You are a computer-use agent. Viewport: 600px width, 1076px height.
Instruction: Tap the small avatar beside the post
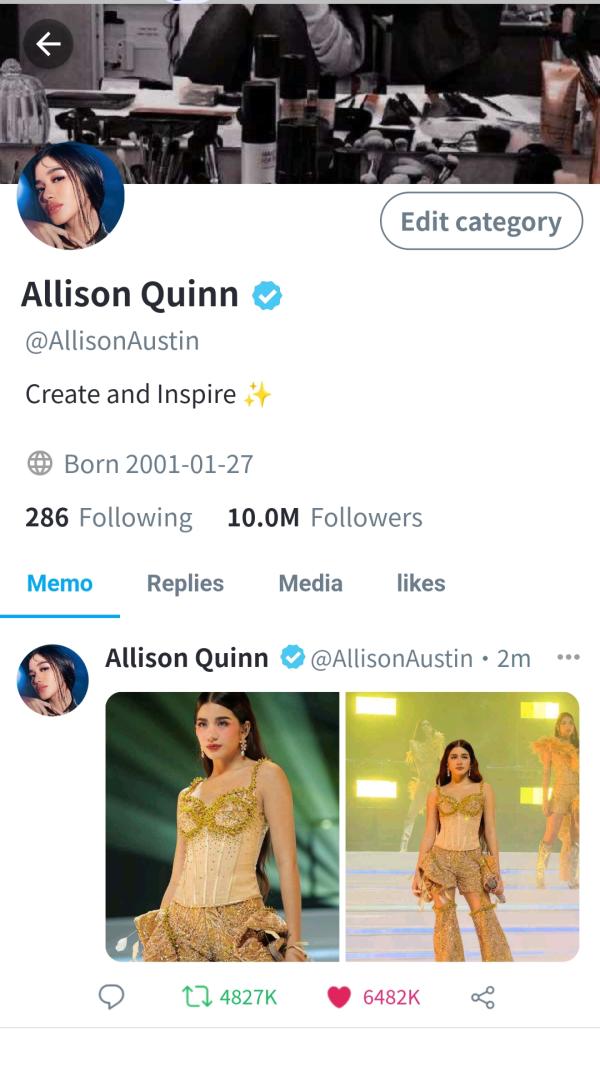pyautogui.click(x=53, y=680)
